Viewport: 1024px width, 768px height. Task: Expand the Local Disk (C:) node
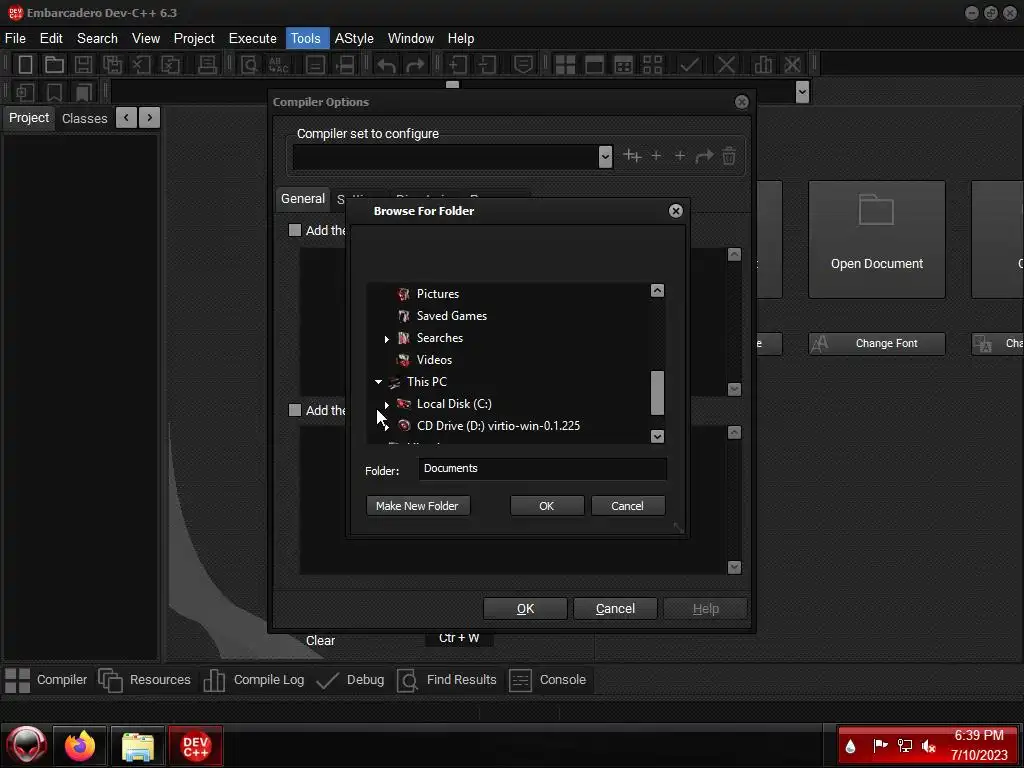point(387,405)
